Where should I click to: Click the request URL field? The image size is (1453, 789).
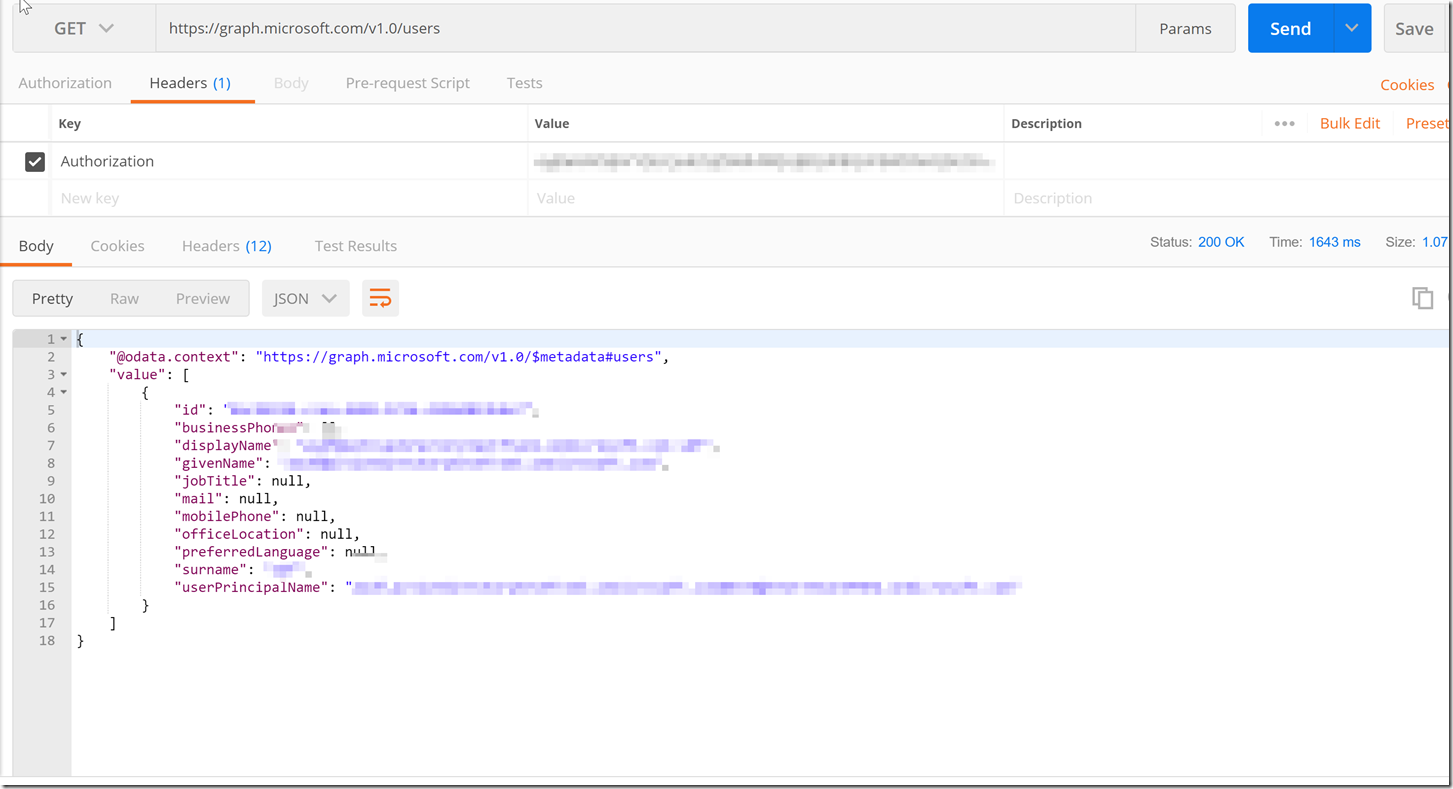645,29
